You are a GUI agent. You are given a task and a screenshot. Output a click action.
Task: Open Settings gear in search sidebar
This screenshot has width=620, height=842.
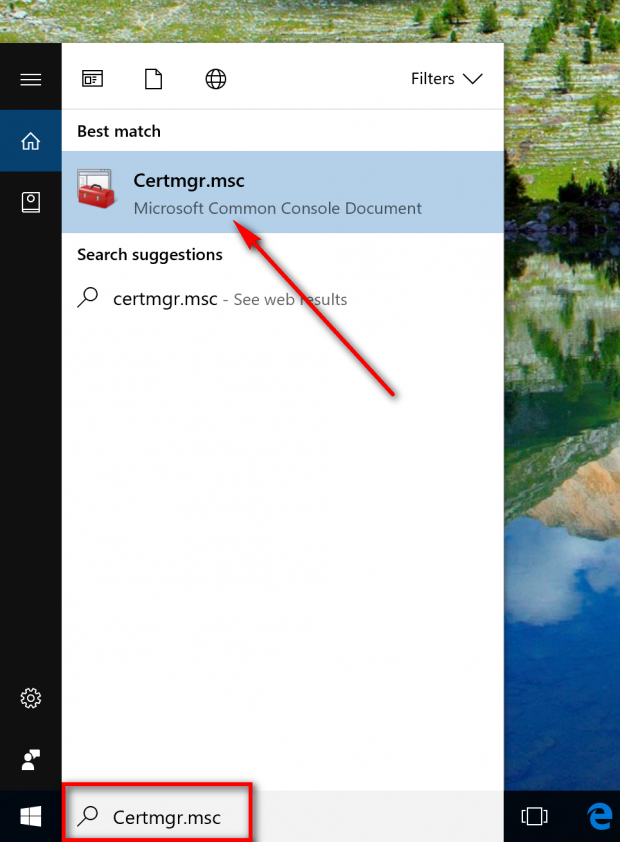coord(31,698)
